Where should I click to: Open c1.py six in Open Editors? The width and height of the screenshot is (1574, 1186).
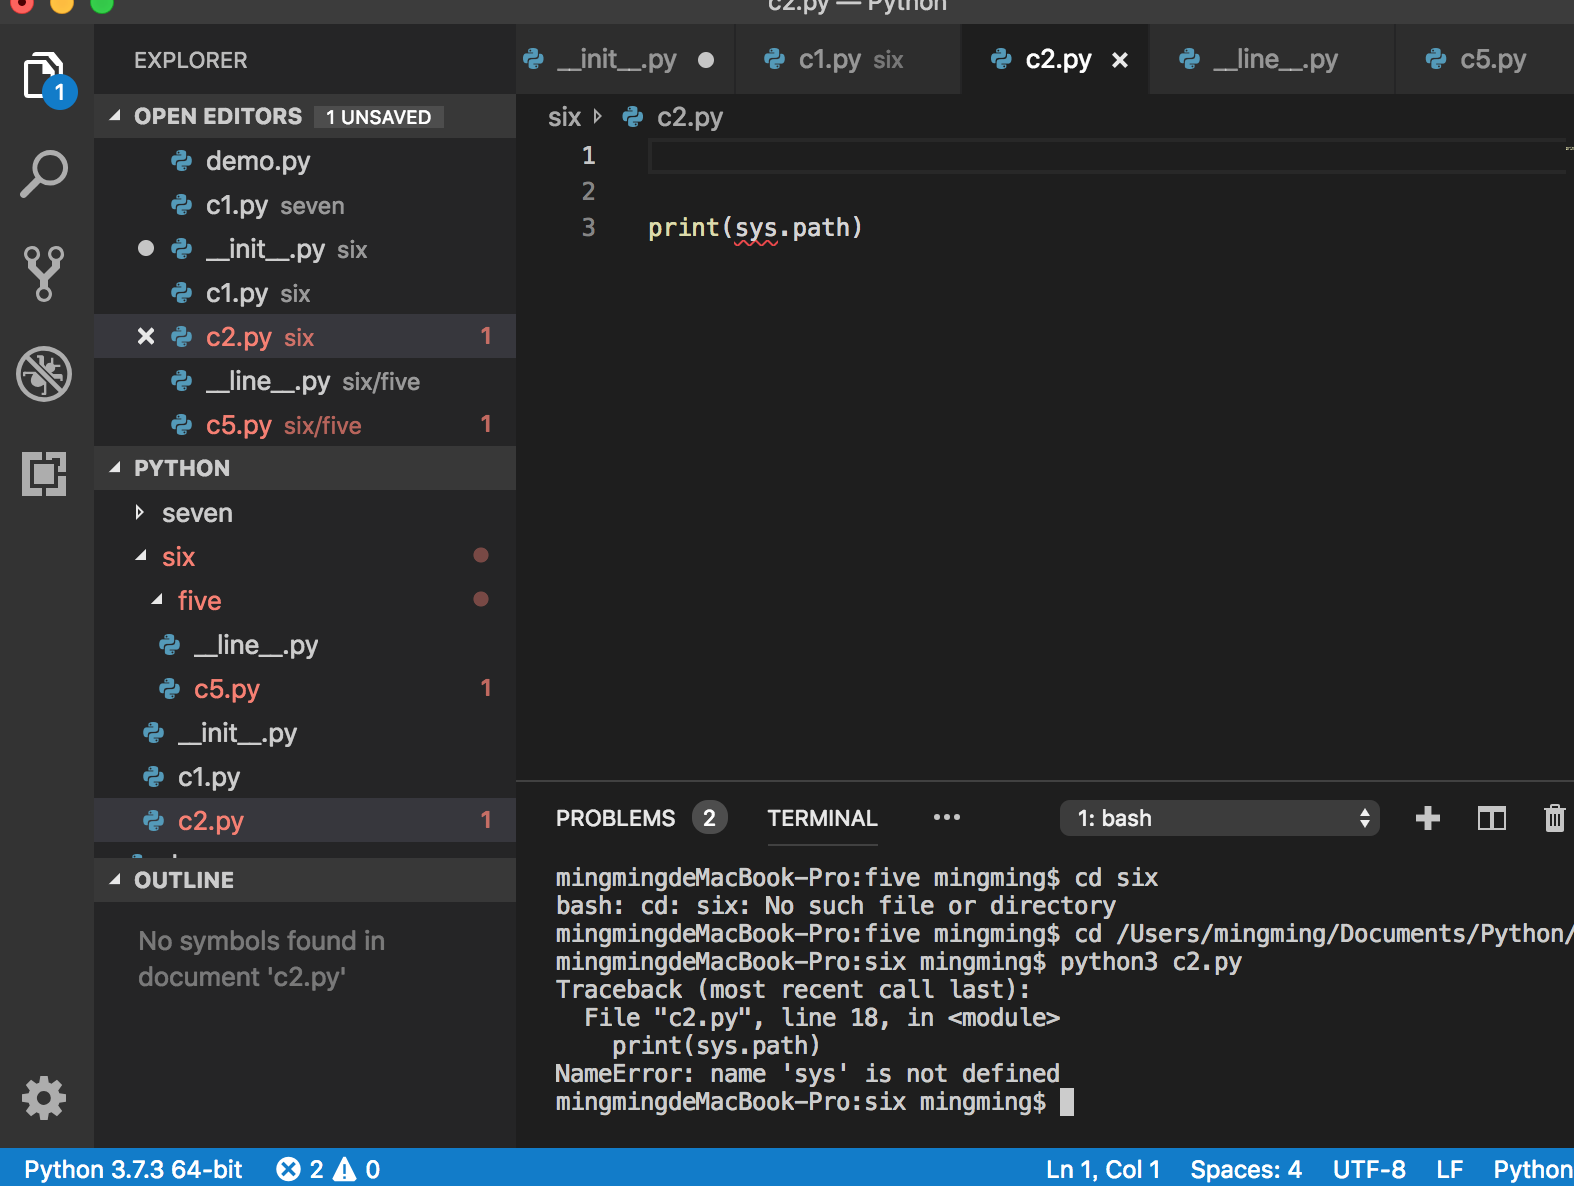(305, 292)
